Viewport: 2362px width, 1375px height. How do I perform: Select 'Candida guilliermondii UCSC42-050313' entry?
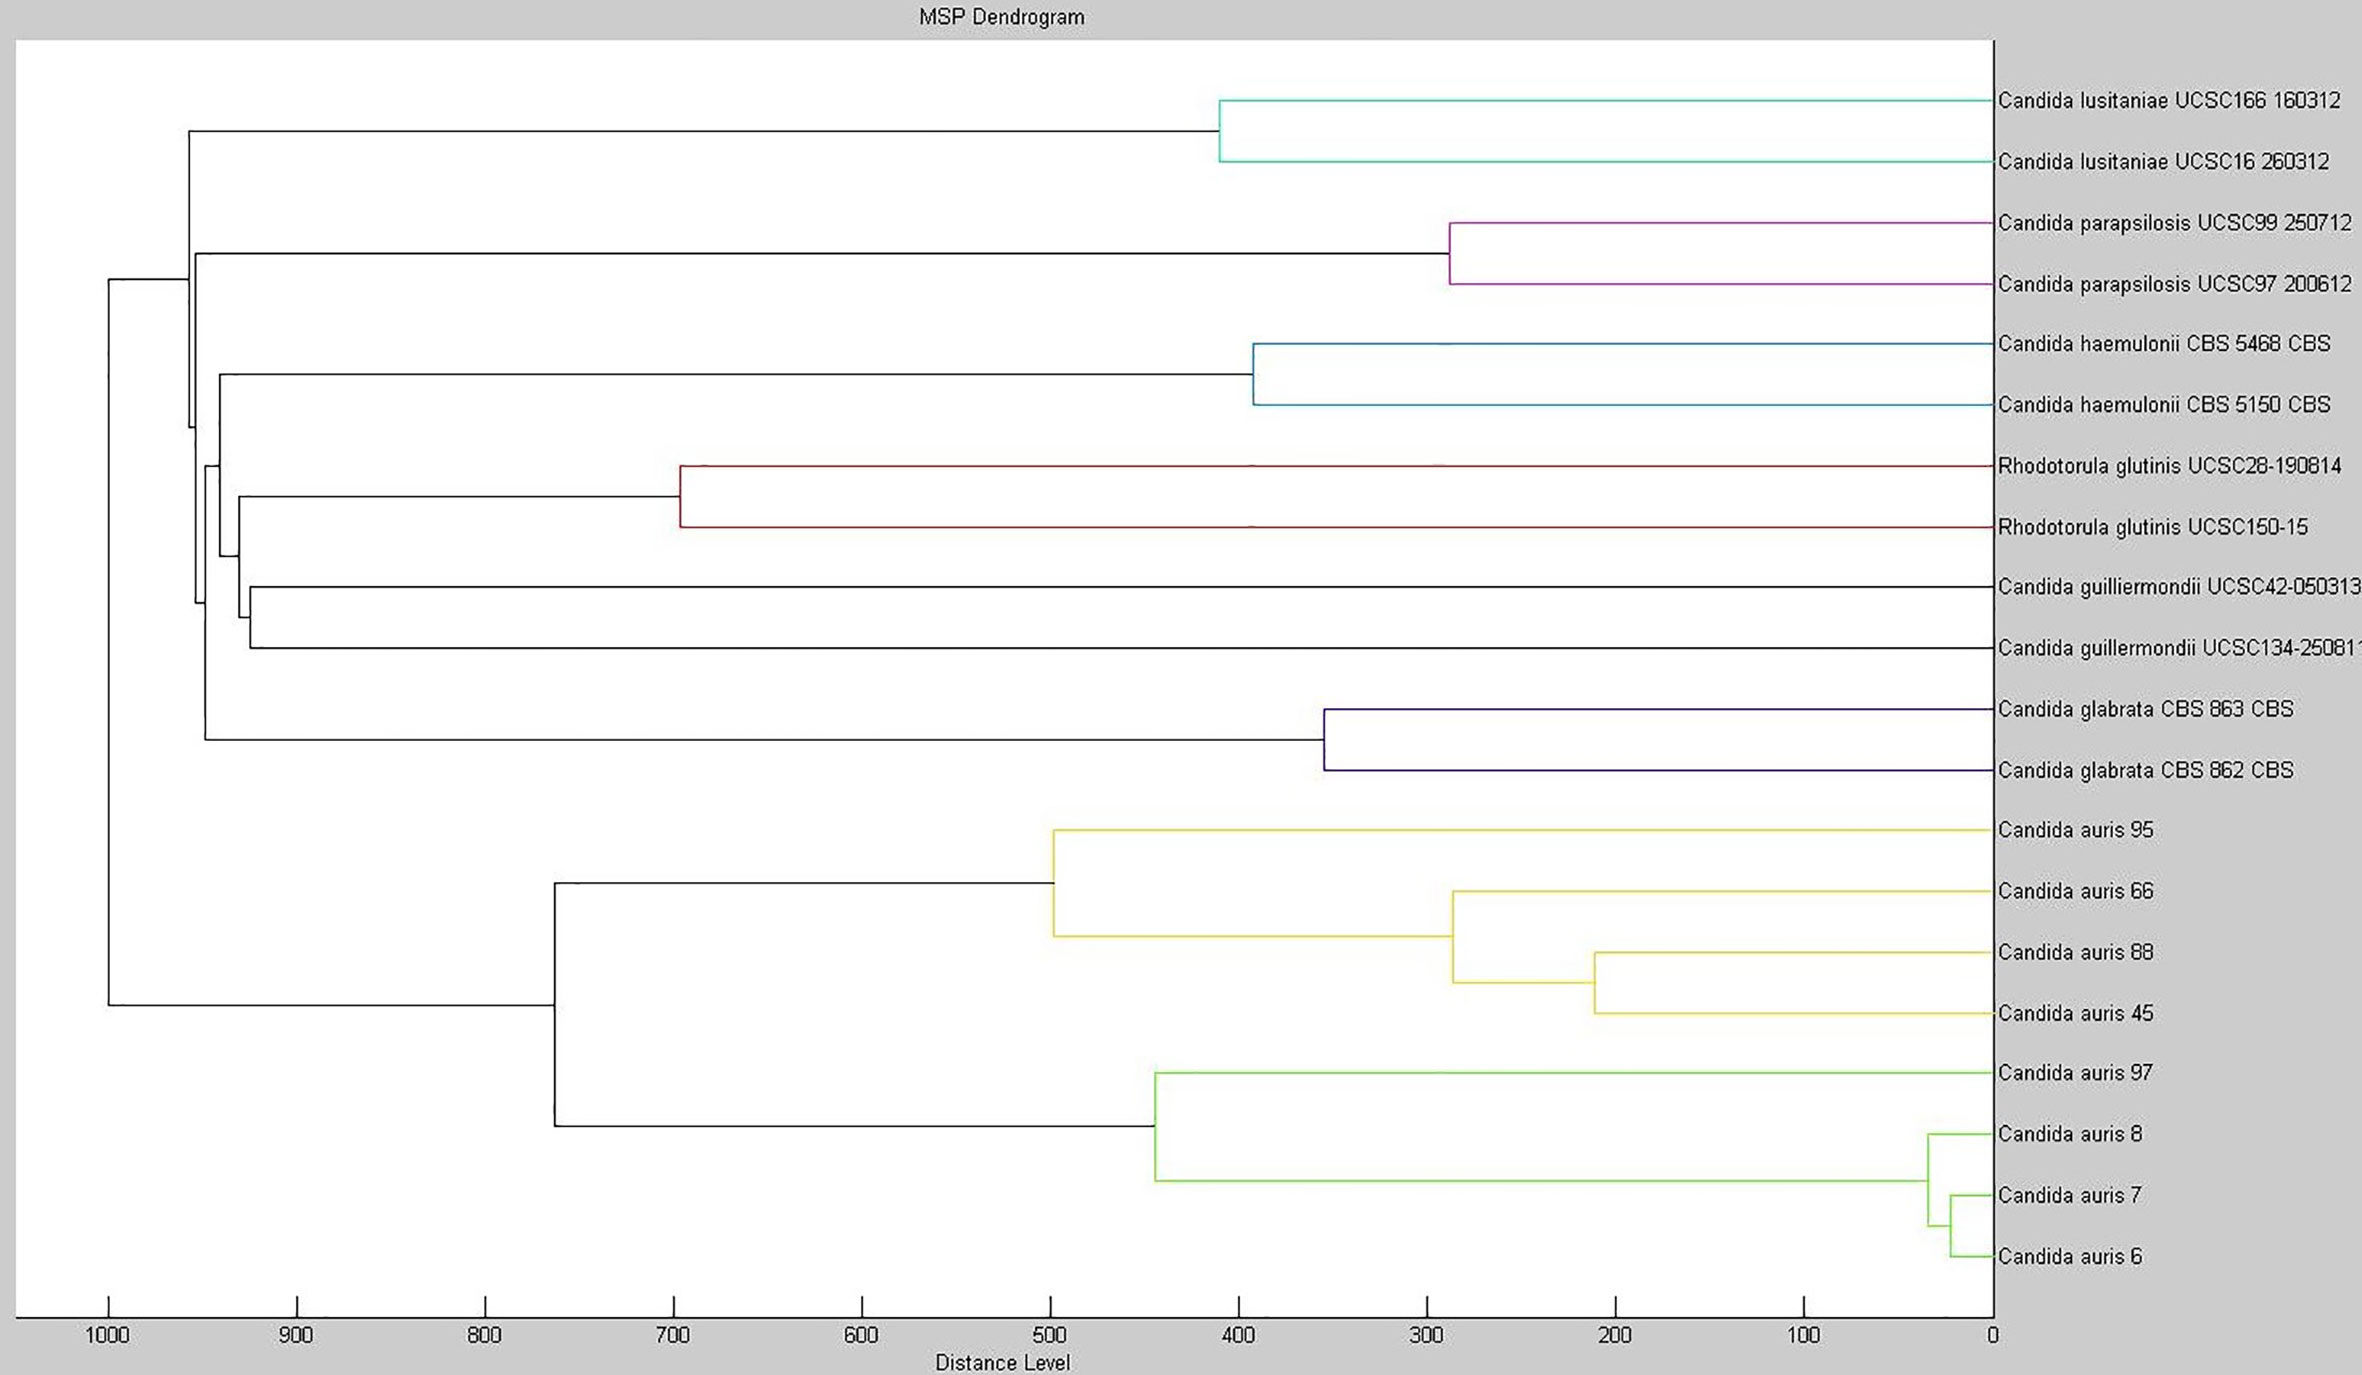coord(2179,587)
